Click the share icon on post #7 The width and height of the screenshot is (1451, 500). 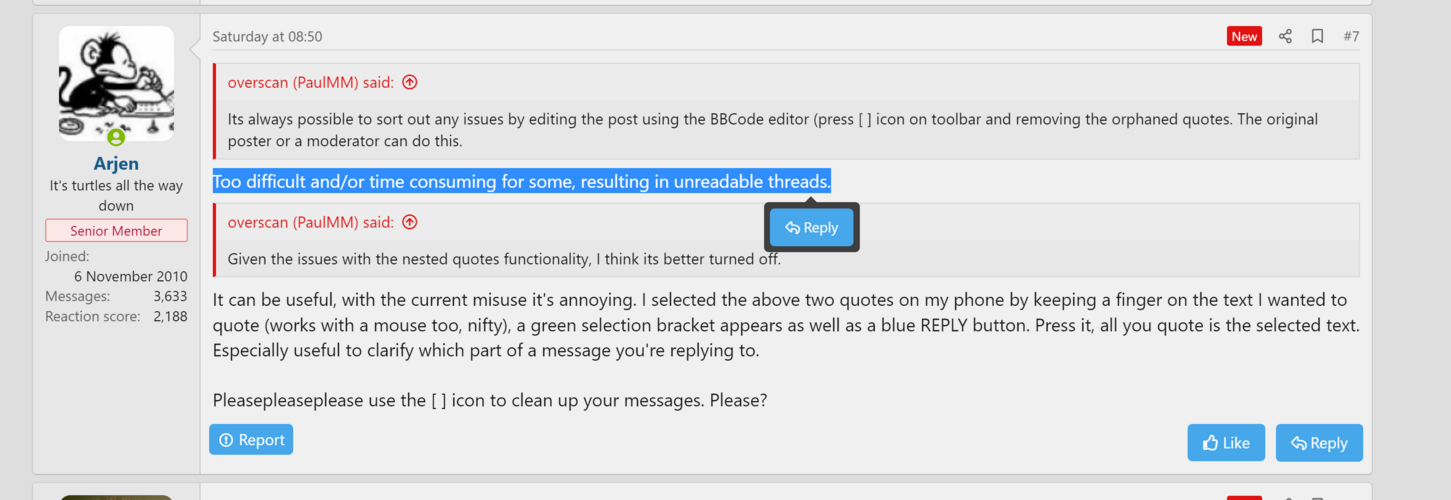tap(1285, 36)
